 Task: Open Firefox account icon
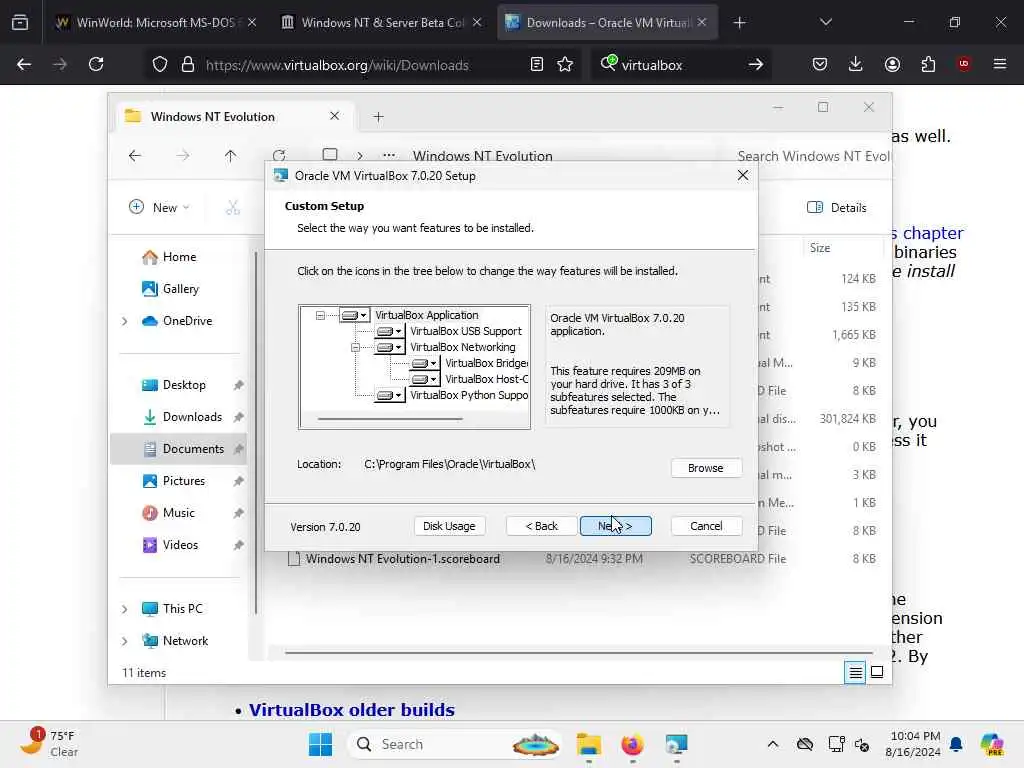point(892,65)
